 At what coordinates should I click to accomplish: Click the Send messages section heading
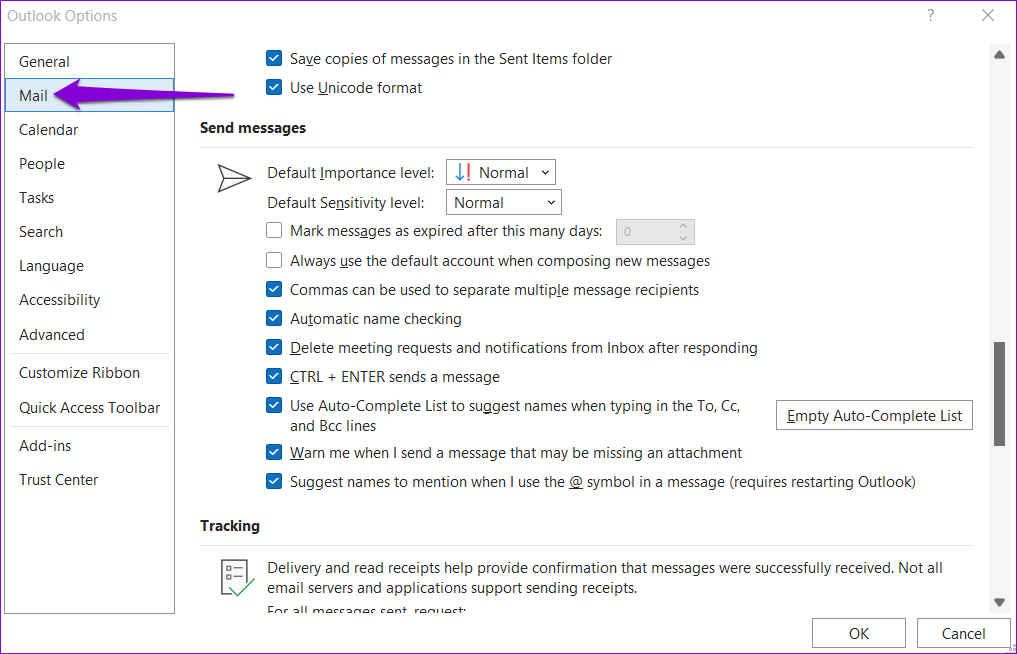(x=253, y=128)
